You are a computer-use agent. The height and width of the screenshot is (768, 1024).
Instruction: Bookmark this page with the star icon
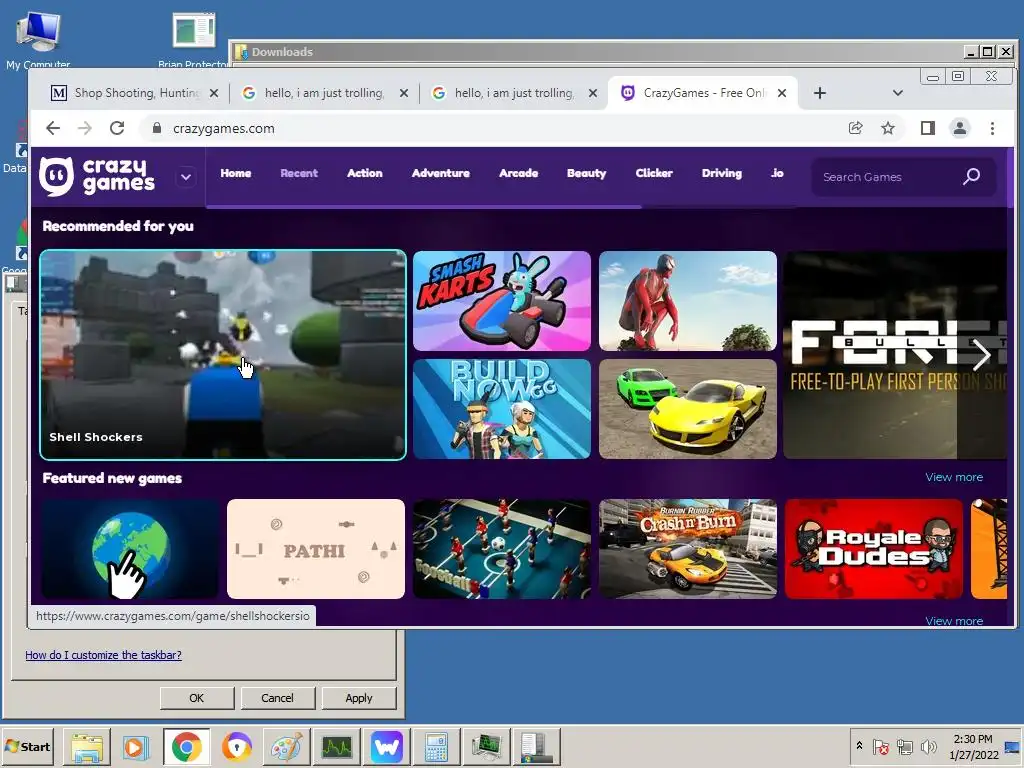coord(888,128)
